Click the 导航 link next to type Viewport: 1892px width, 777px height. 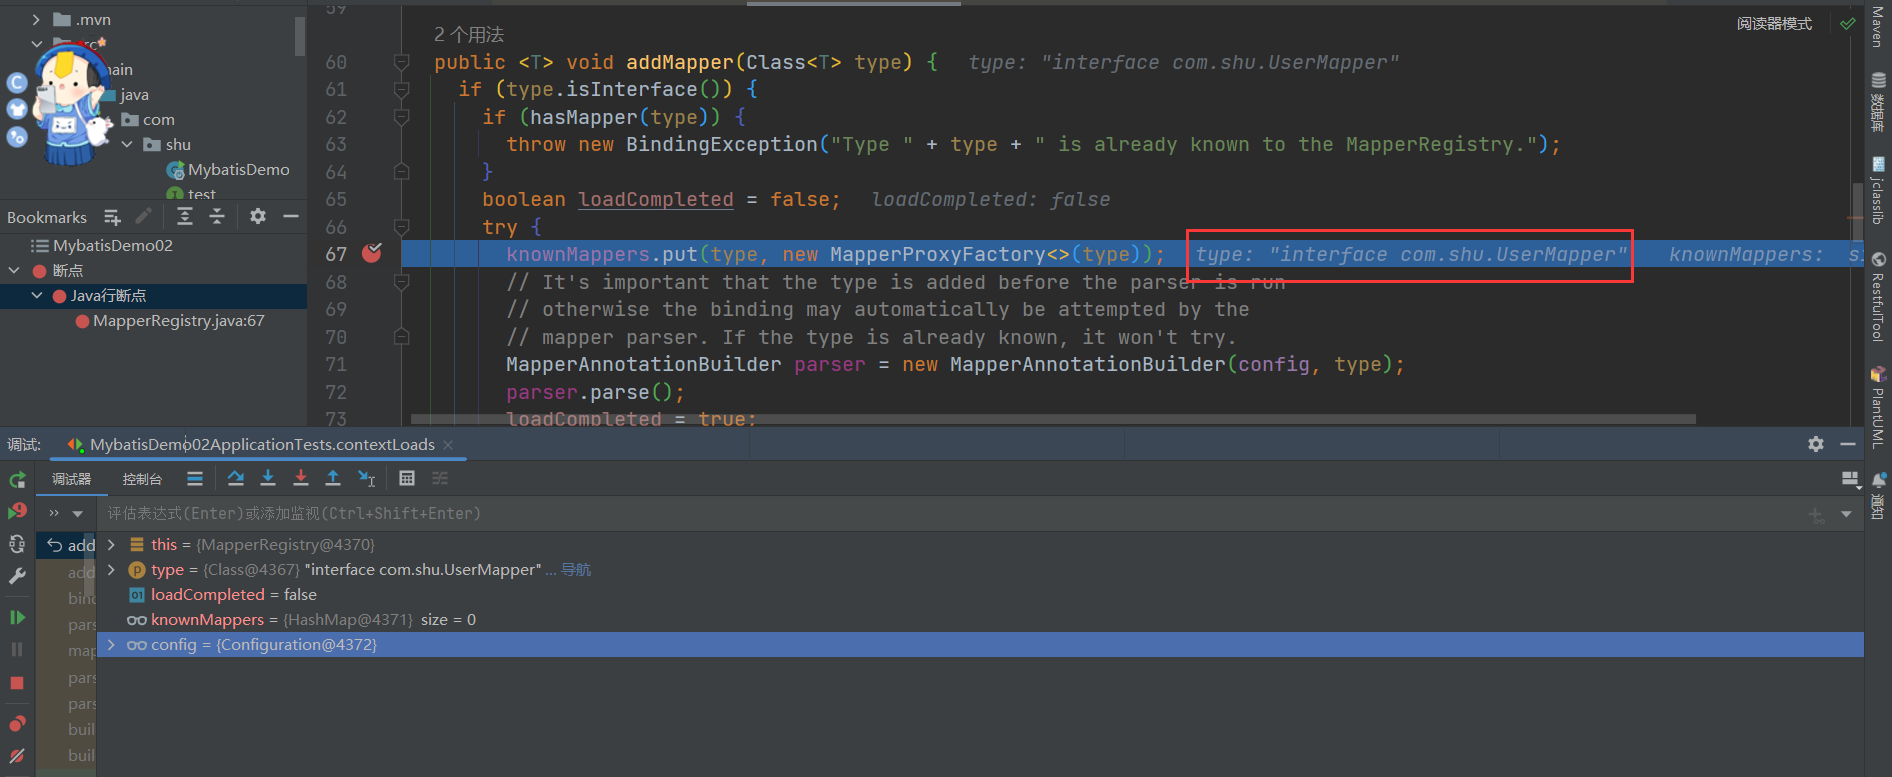click(x=576, y=570)
